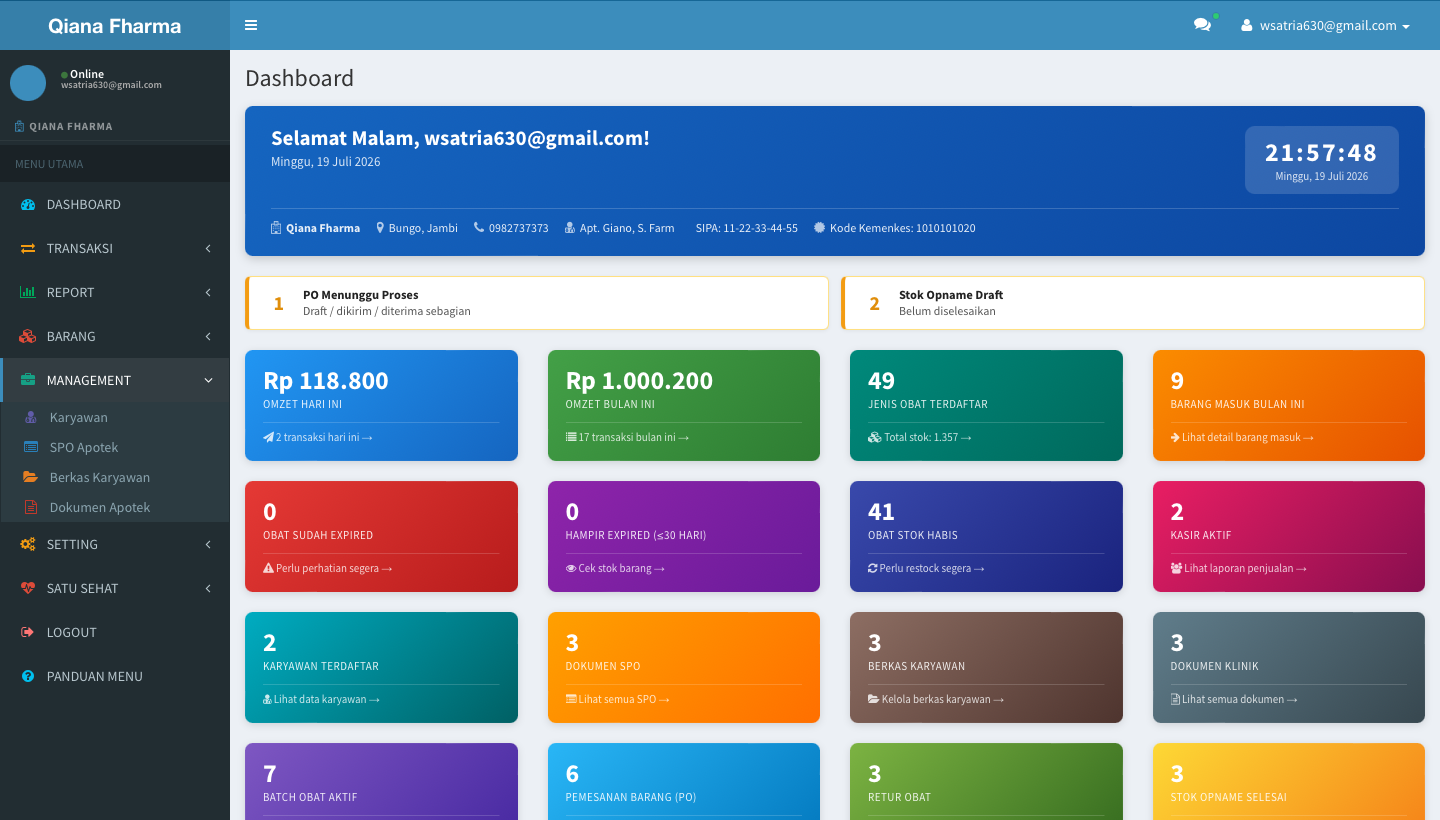Click the eye icon in Hampir Expired card

coord(571,568)
